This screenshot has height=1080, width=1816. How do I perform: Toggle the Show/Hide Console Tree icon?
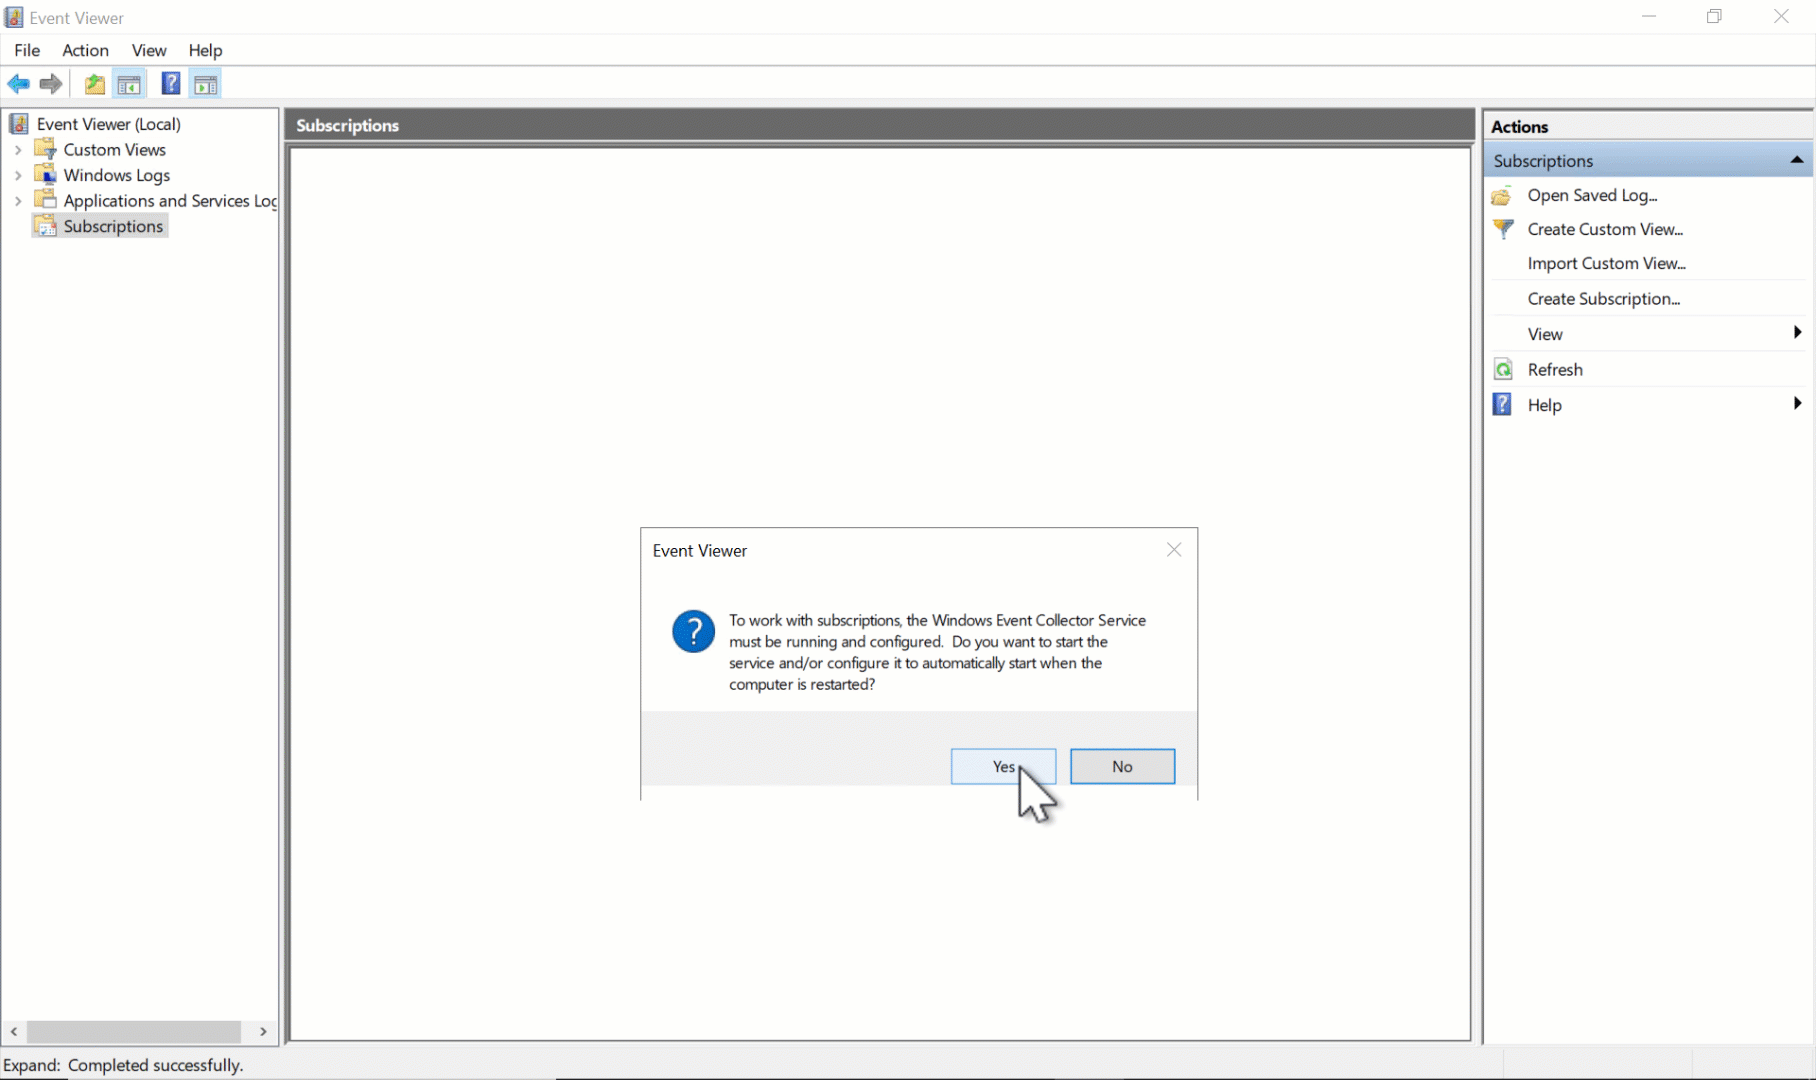(x=129, y=84)
